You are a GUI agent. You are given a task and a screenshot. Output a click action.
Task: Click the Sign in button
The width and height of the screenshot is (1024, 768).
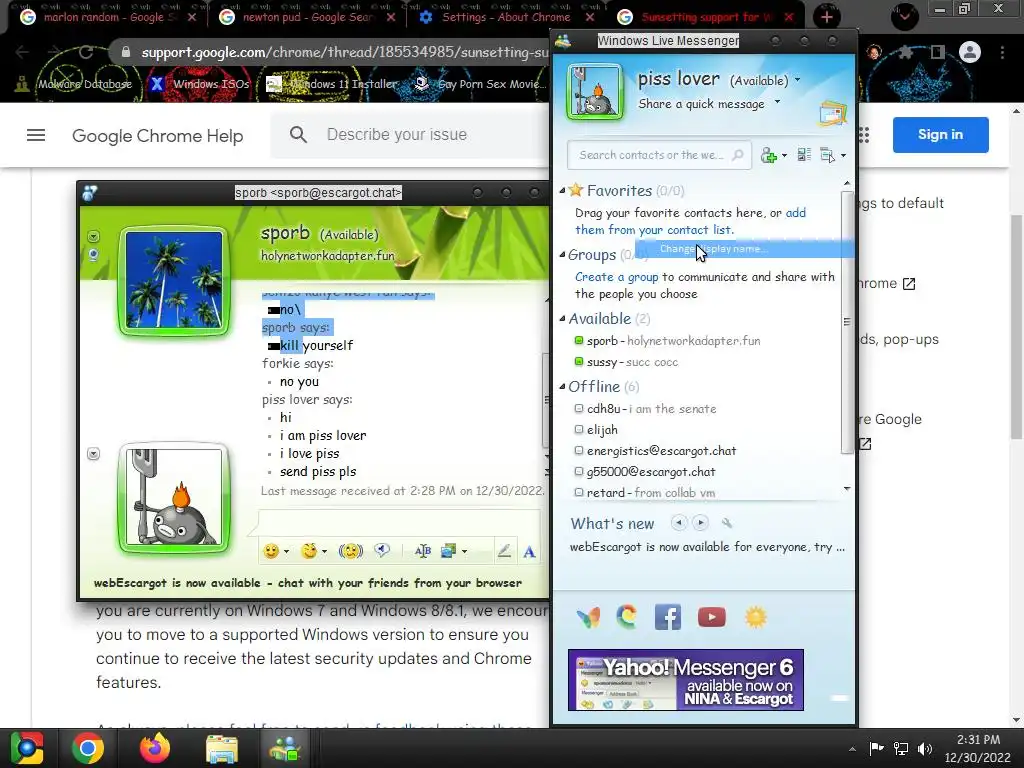[940, 135]
